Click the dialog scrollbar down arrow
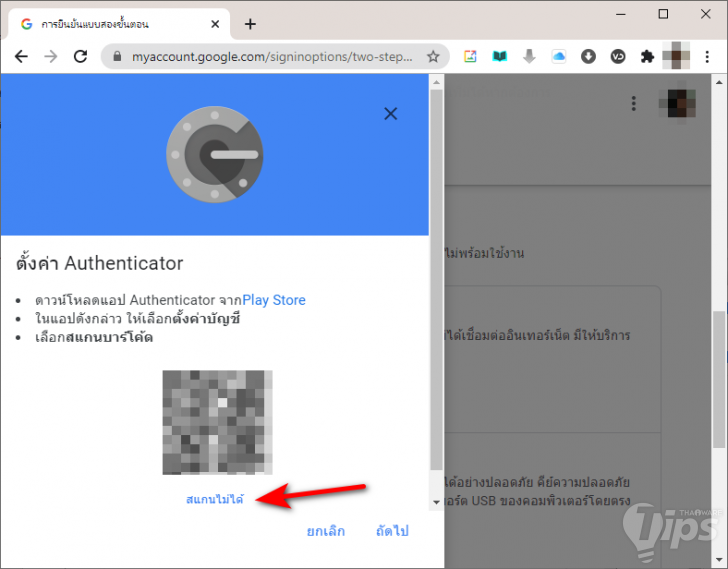Screen dimensions: 728x569 (436, 502)
